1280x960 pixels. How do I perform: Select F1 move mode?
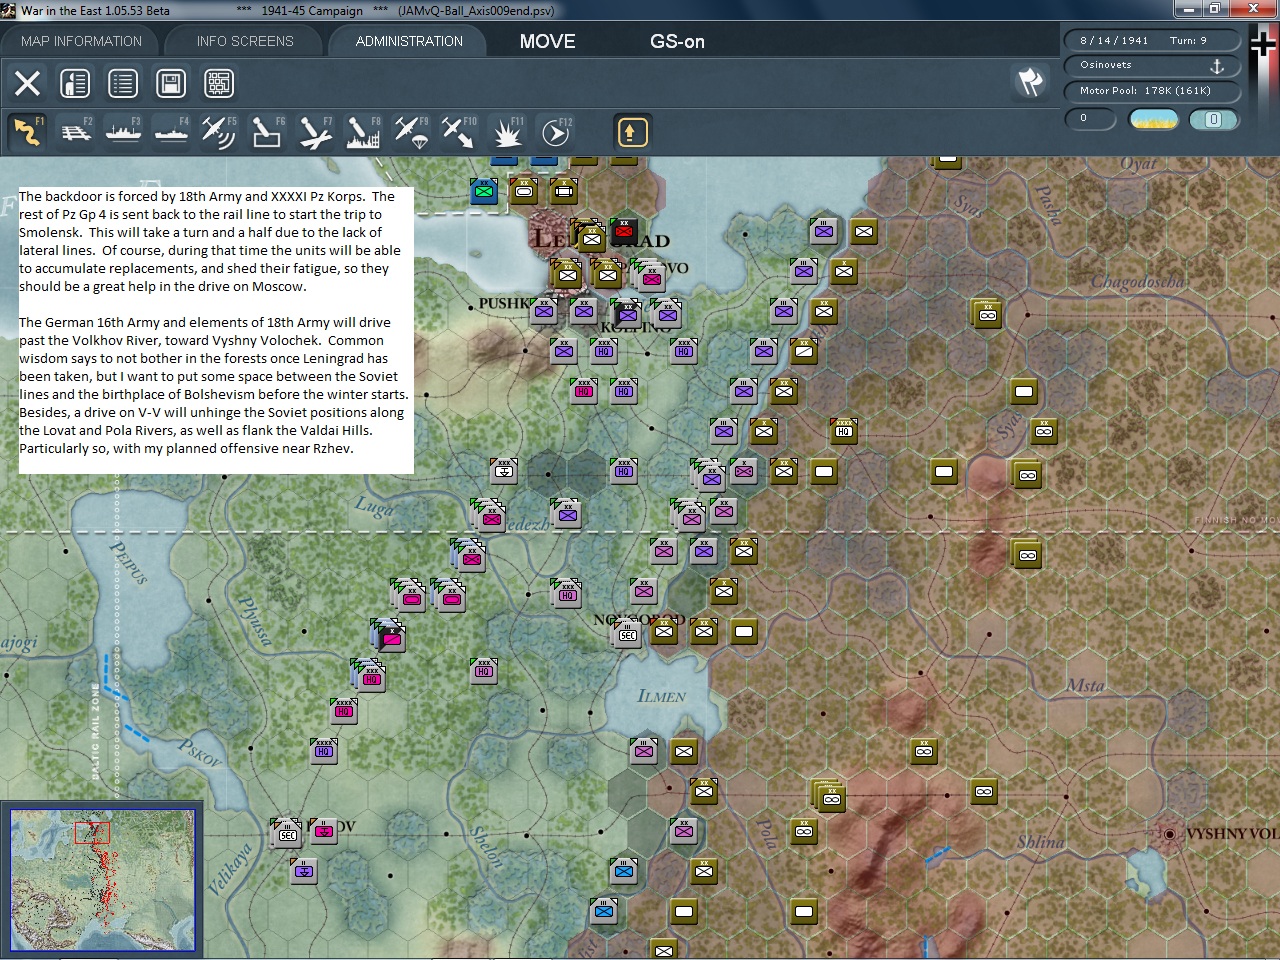(27, 132)
